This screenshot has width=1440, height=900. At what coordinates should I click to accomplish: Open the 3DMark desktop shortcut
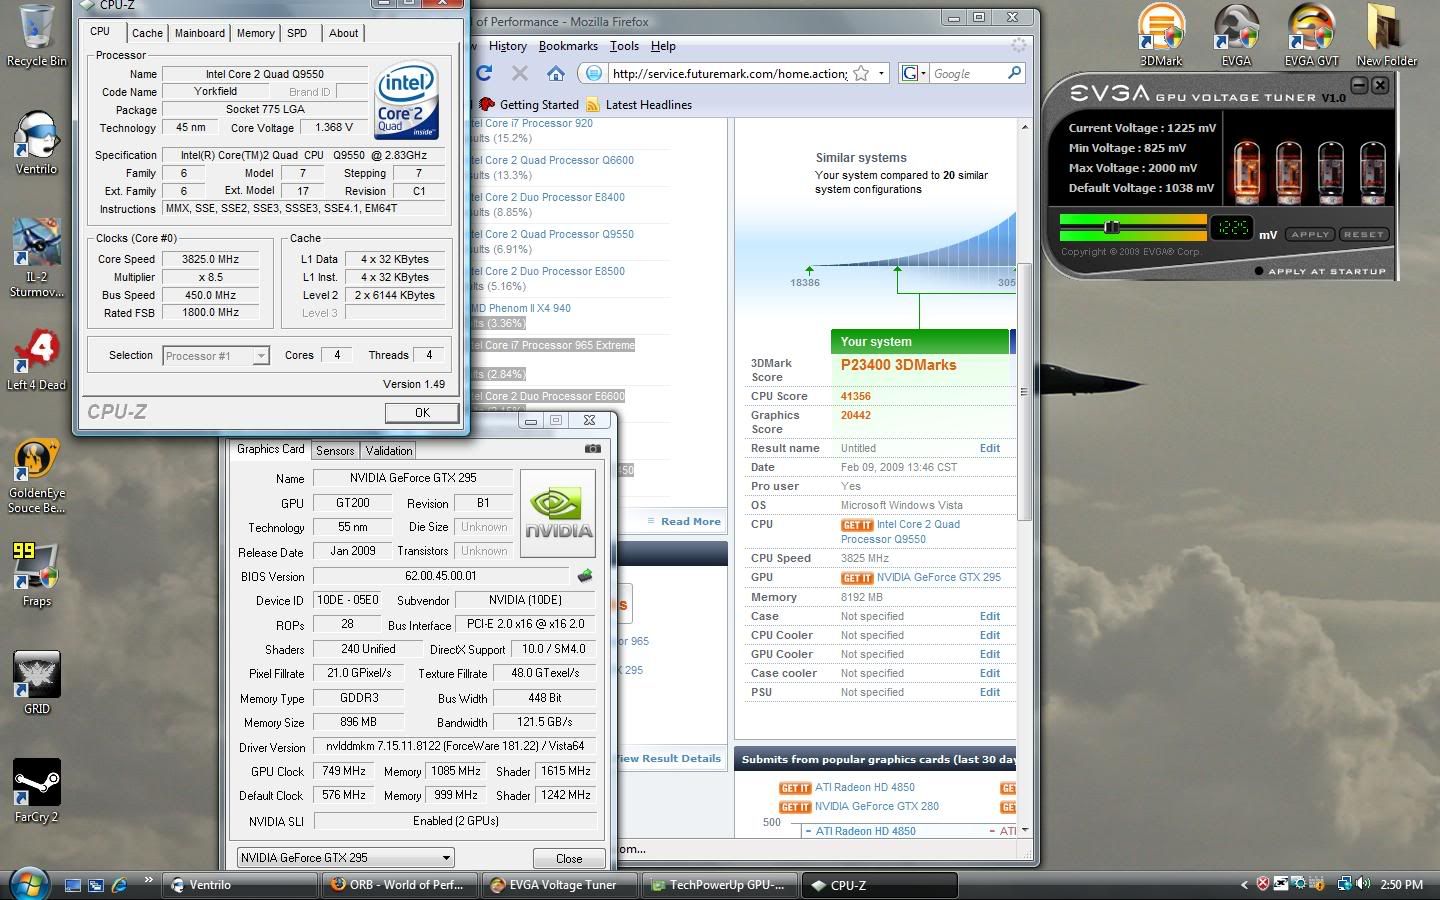1161,35
